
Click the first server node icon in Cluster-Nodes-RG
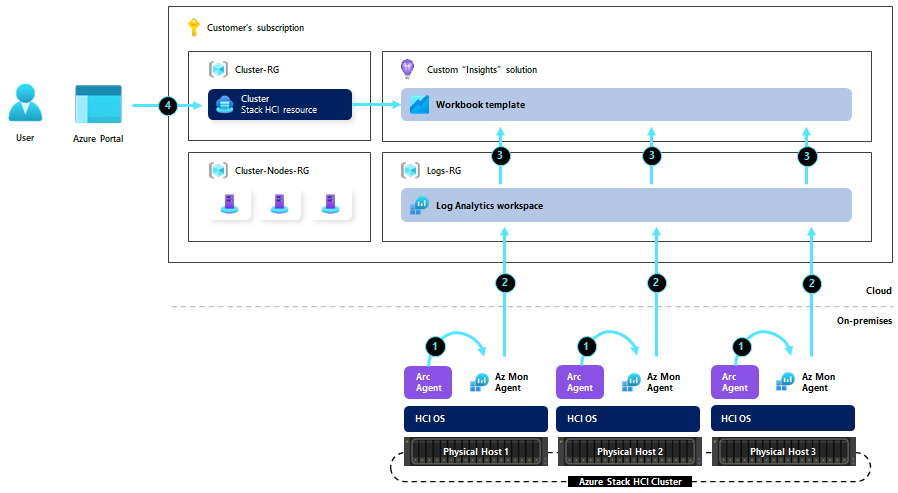pyautogui.click(x=230, y=204)
